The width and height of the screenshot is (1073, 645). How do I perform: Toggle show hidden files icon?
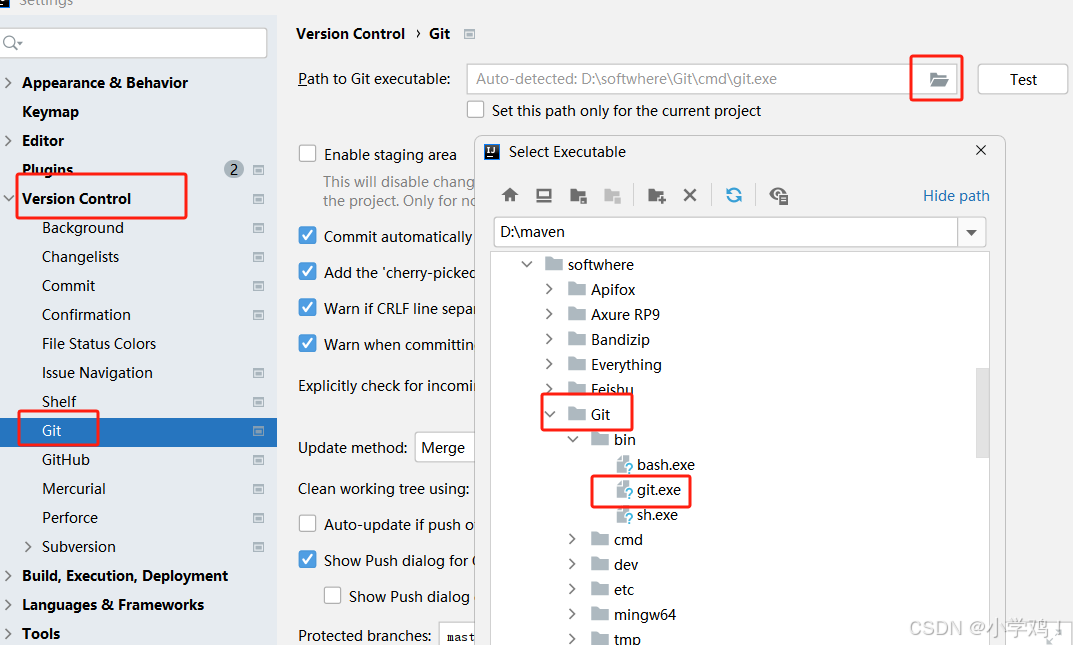pyautogui.click(x=778, y=196)
